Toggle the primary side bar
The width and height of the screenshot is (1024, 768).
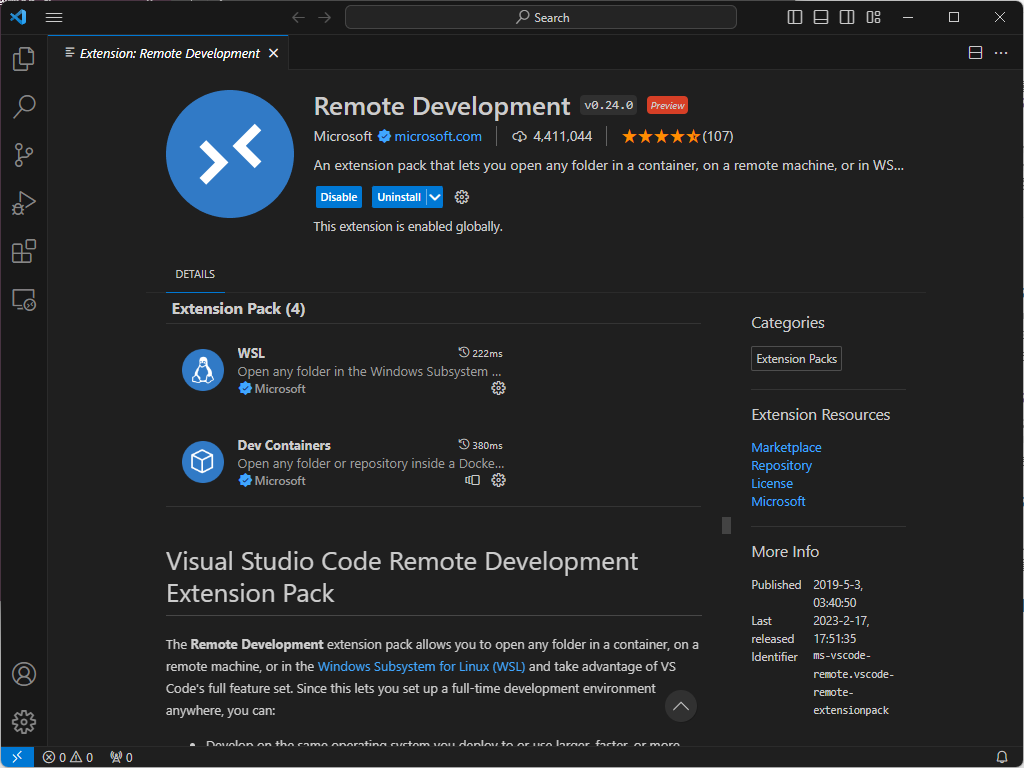tap(795, 18)
